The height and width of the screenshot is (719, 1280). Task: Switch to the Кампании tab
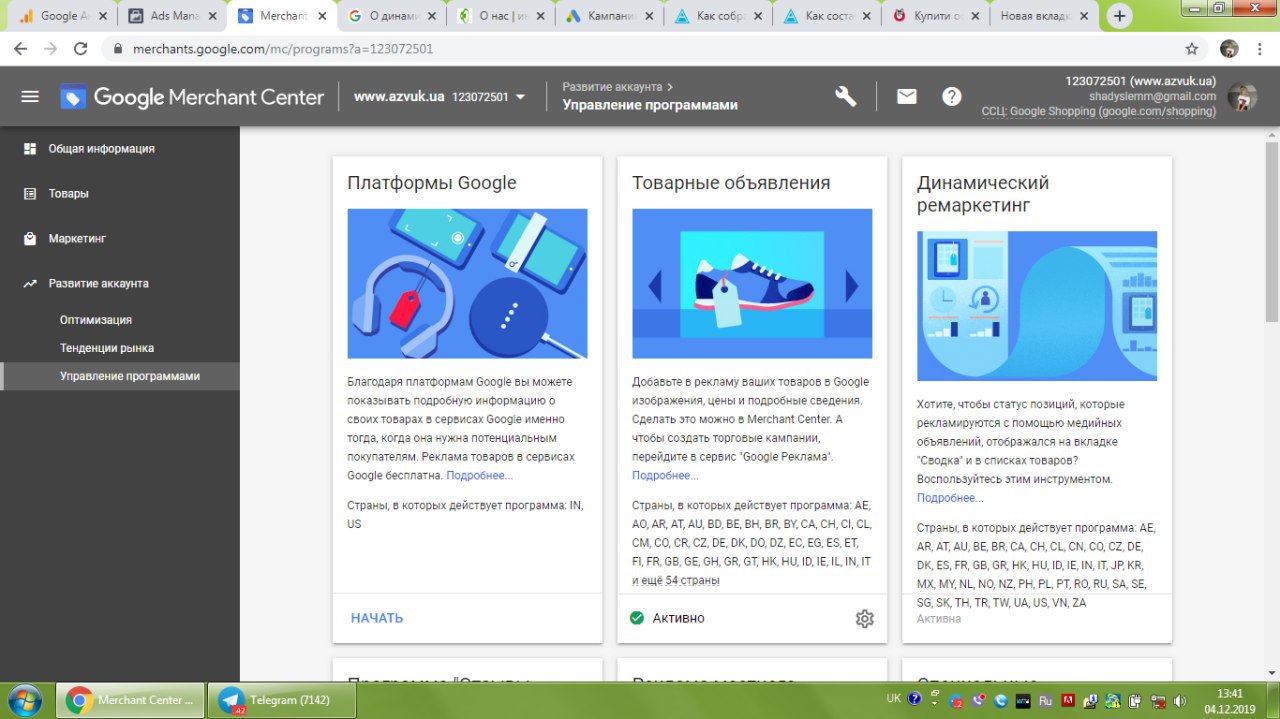[609, 16]
